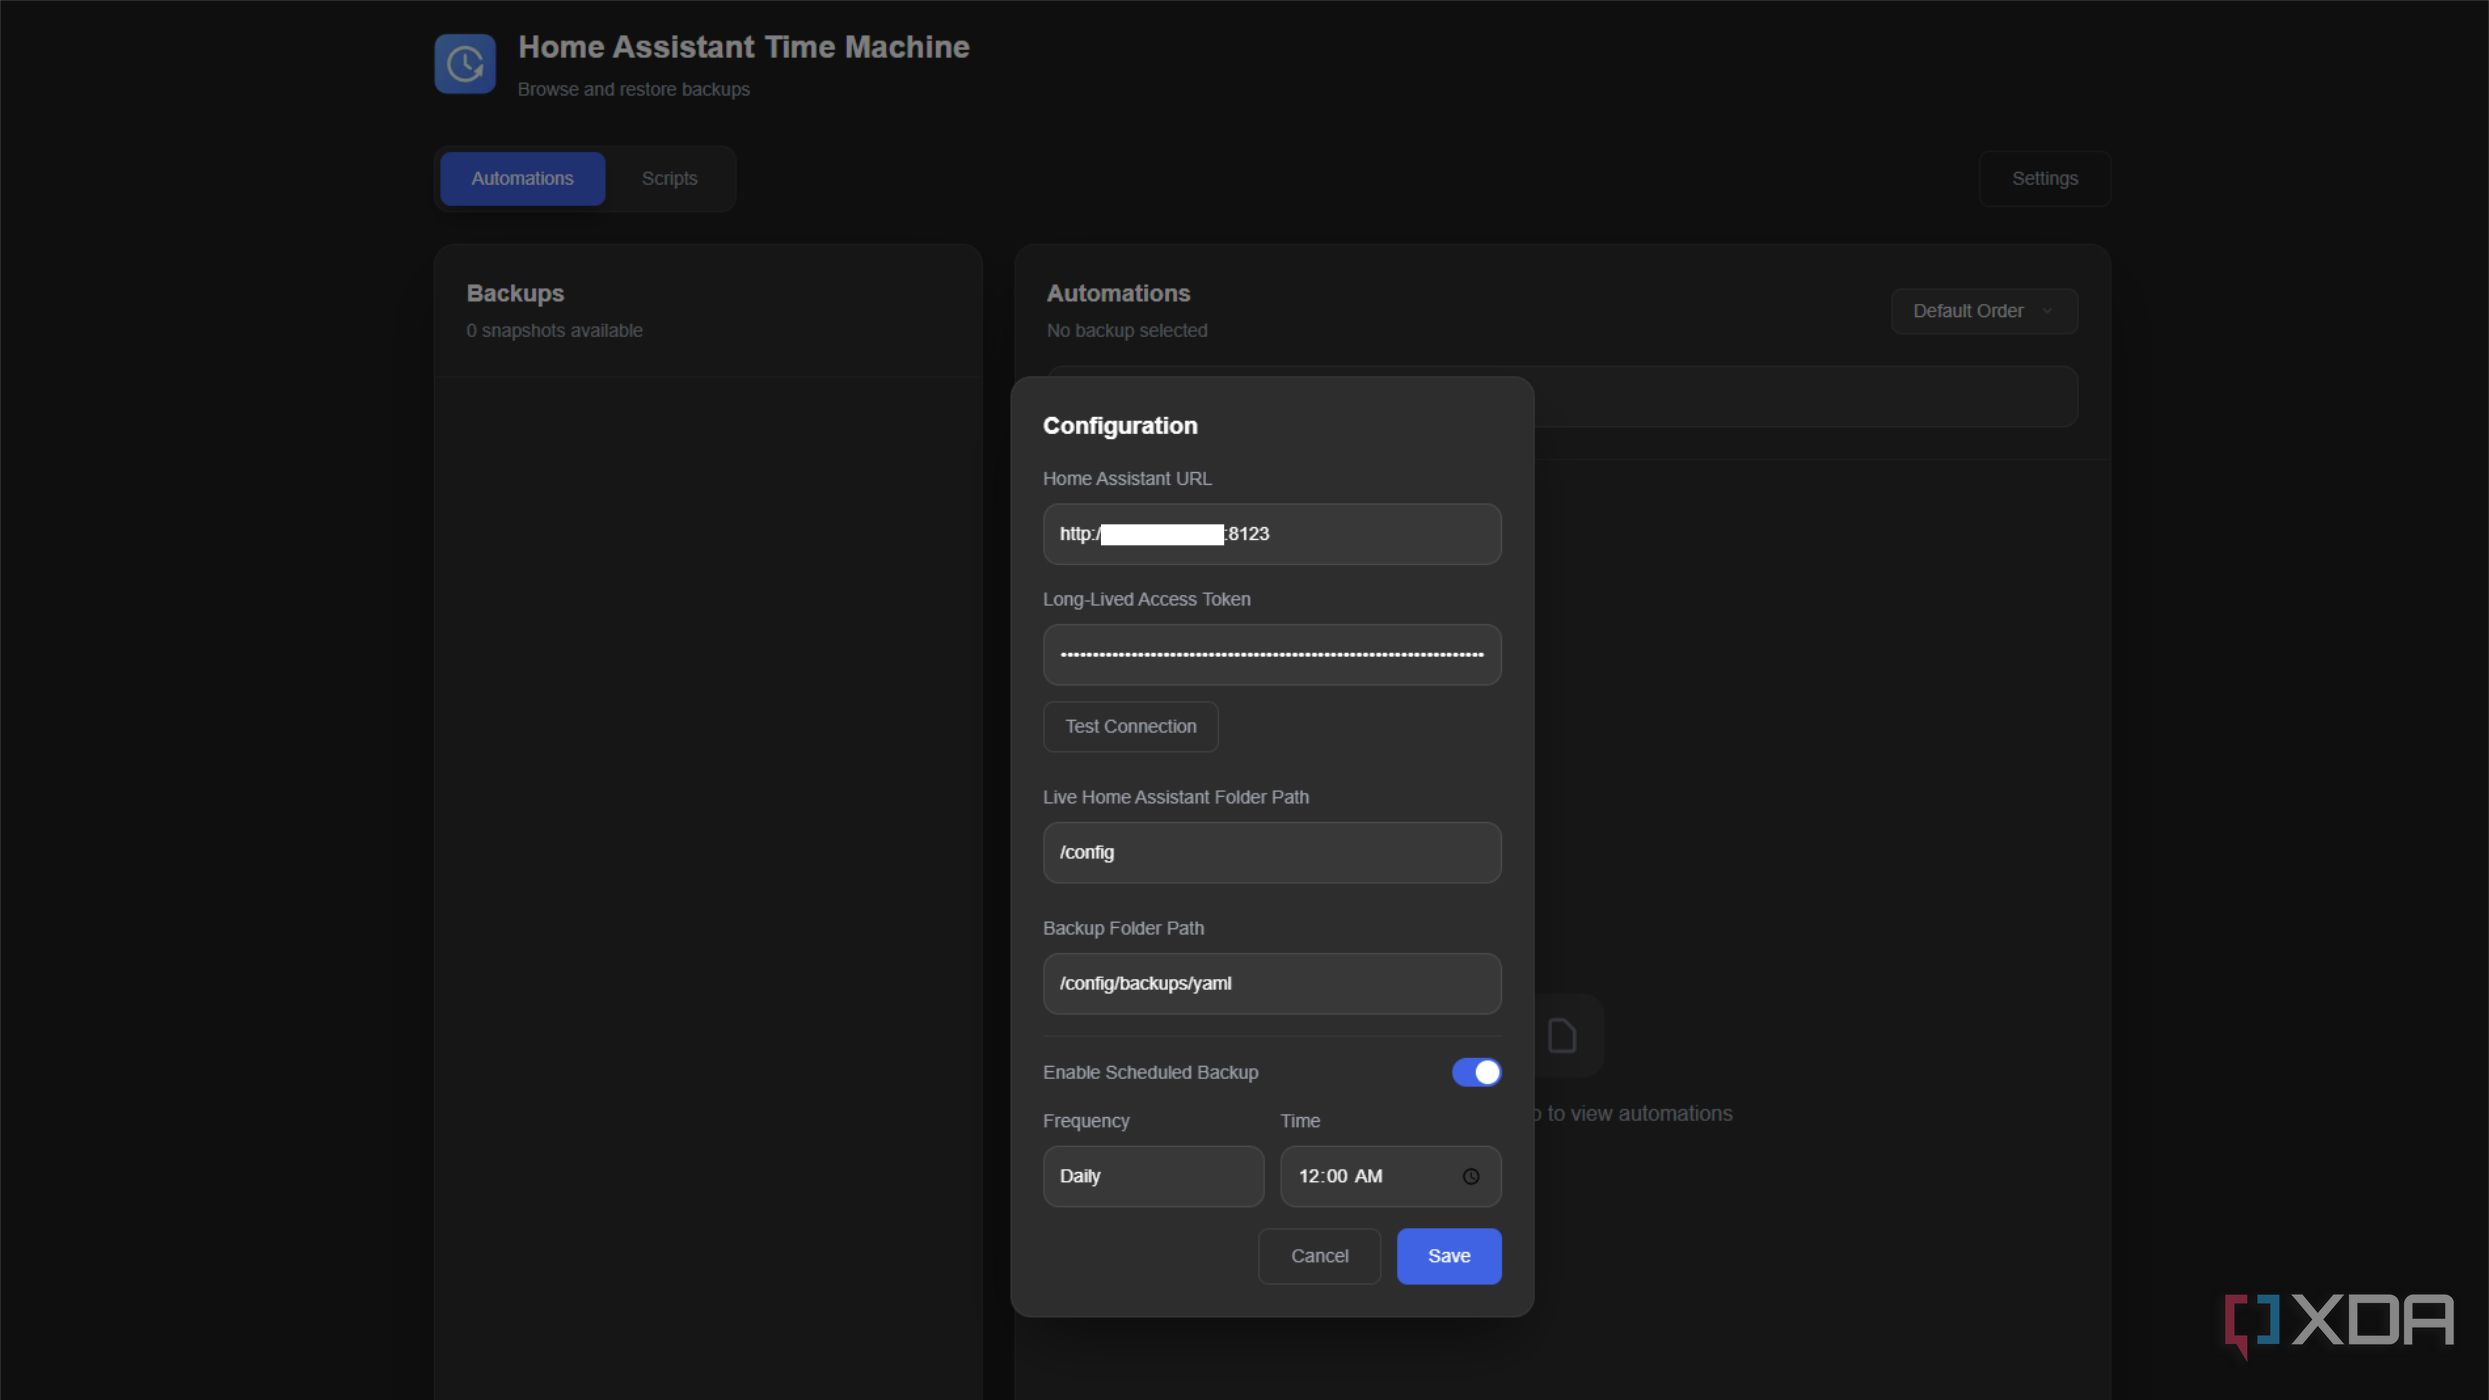Click the document icon behind the dialog
This screenshot has height=1400, width=2489.
[x=1562, y=1036]
